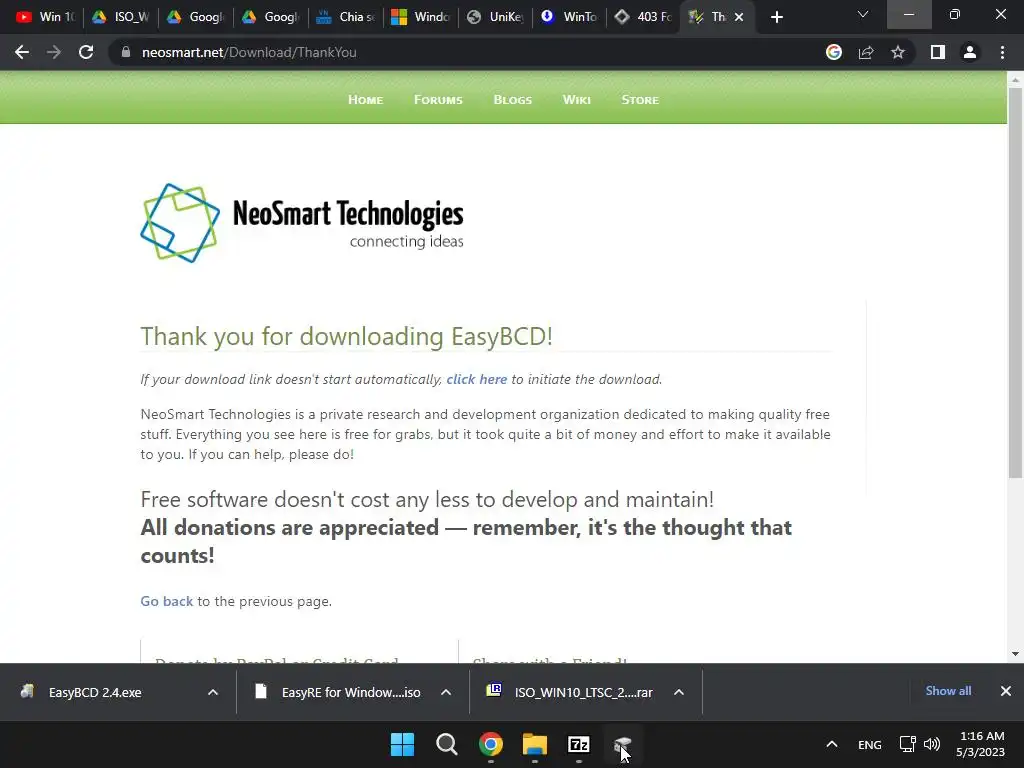Click the browser forward arrow
Image resolution: width=1024 pixels, height=768 pixels.
54,52
